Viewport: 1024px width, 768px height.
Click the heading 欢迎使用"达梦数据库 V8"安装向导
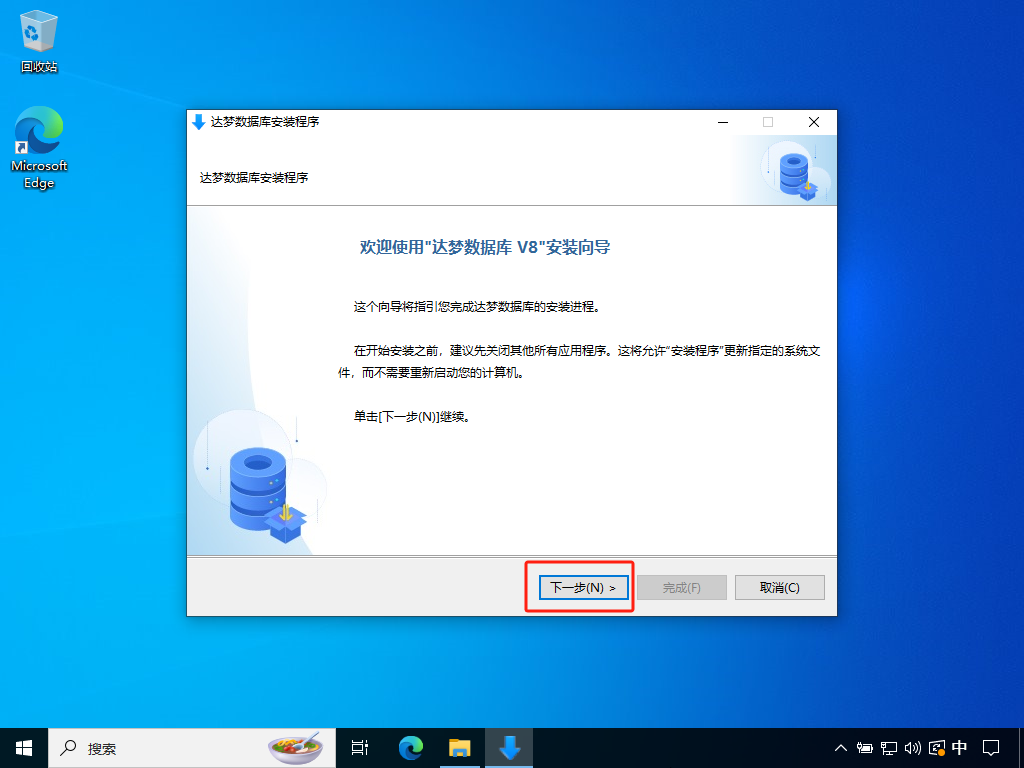[485, 248]
